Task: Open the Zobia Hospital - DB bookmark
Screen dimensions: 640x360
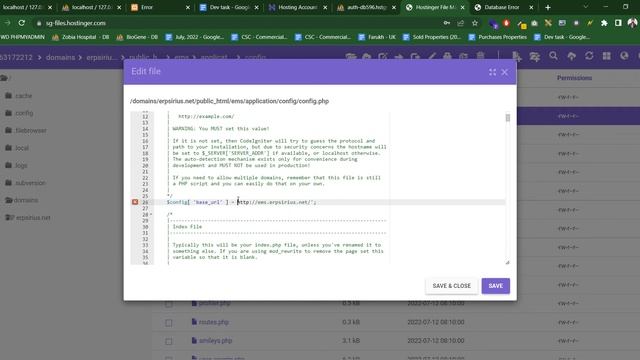Action: point(81,37)
